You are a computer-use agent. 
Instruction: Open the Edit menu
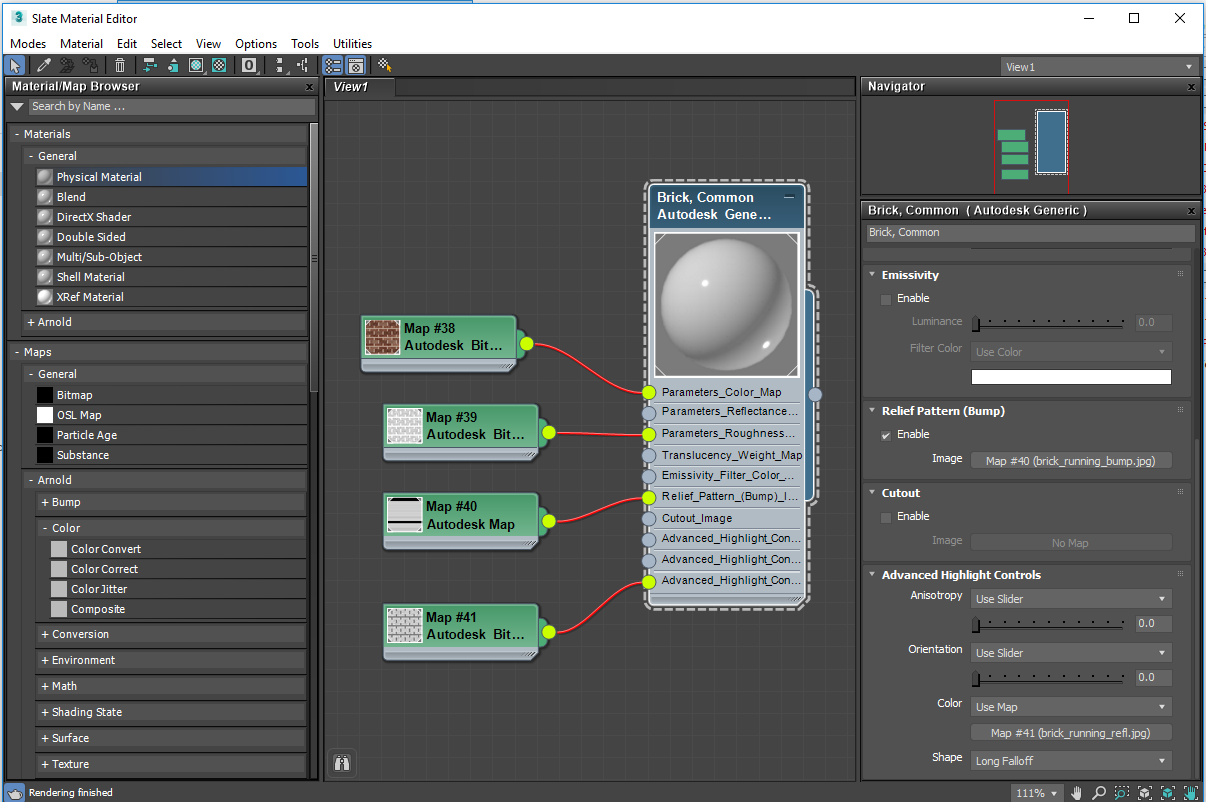(127, 44)
